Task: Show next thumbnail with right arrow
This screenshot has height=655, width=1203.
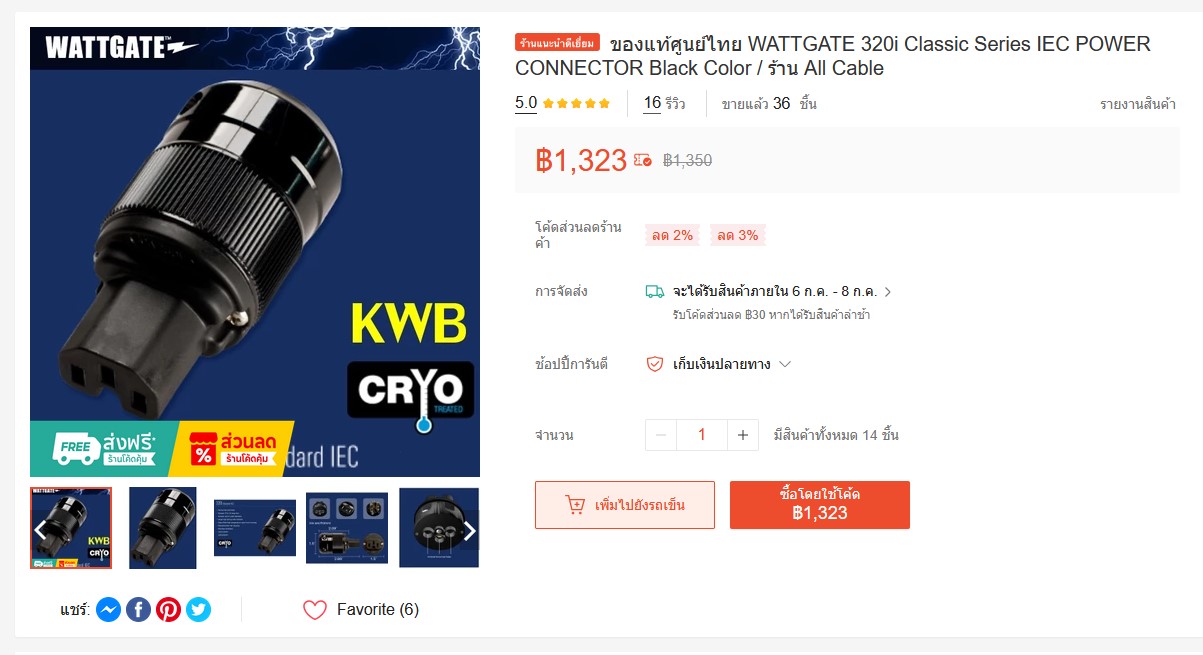Action: tap(469, 530)
